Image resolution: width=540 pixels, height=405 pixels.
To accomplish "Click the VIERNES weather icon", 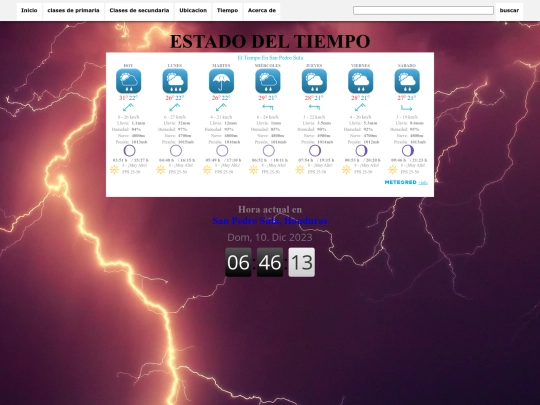I will coord(361,81).
